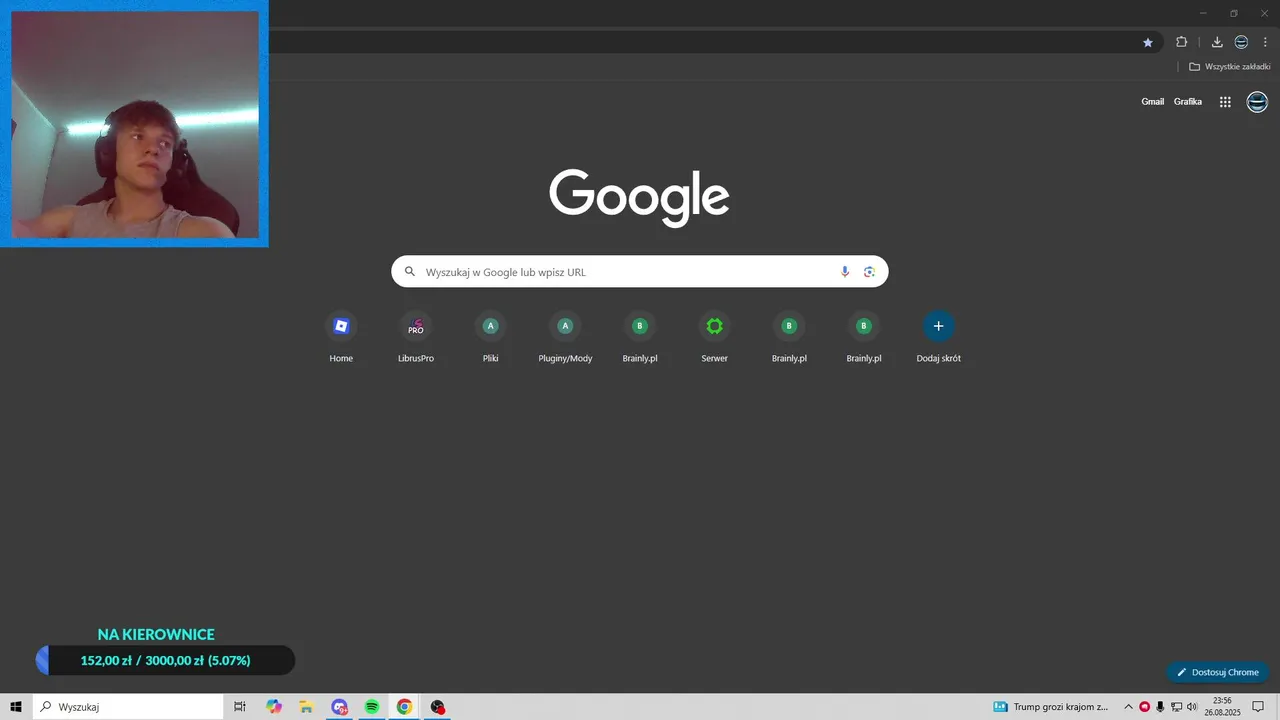Open the volume control in the tray

(x=1192, y=707)
